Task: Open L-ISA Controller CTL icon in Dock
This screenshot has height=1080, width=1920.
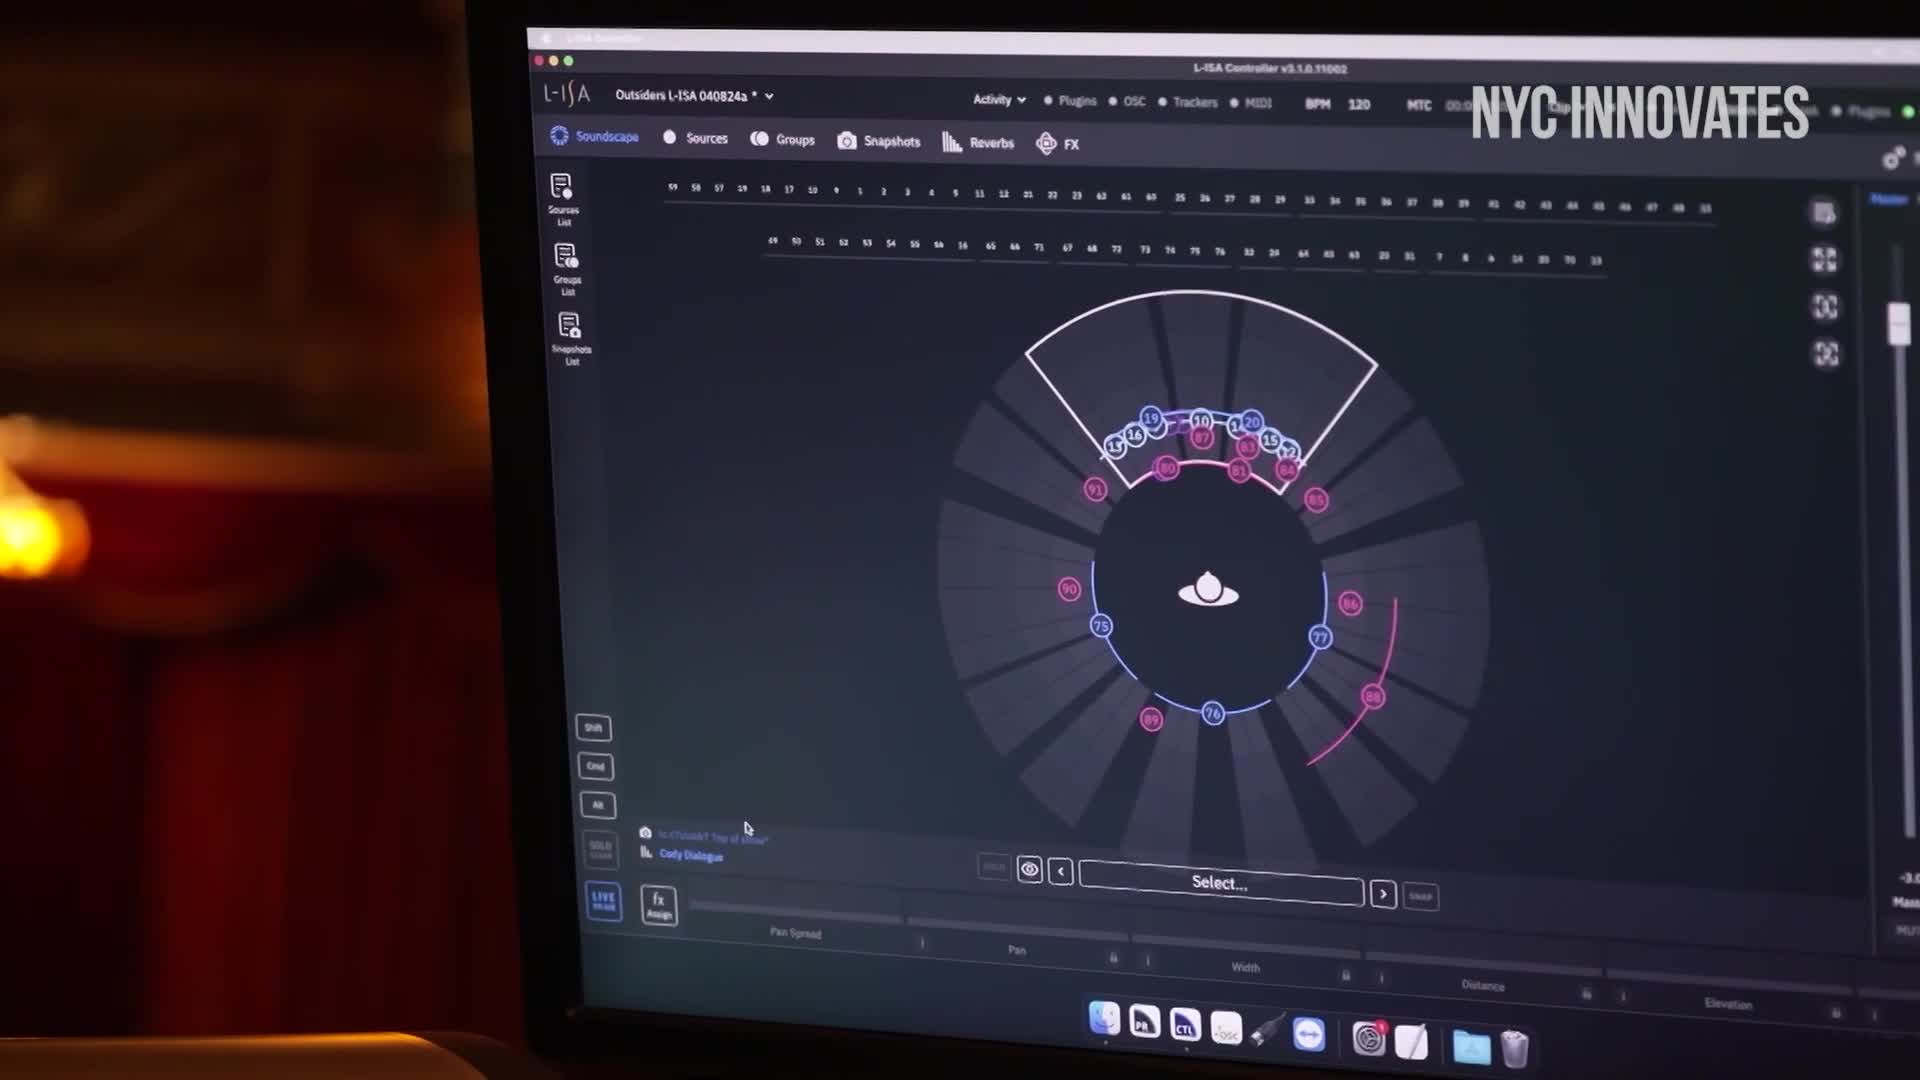Action: [x=1185, y=1024]
